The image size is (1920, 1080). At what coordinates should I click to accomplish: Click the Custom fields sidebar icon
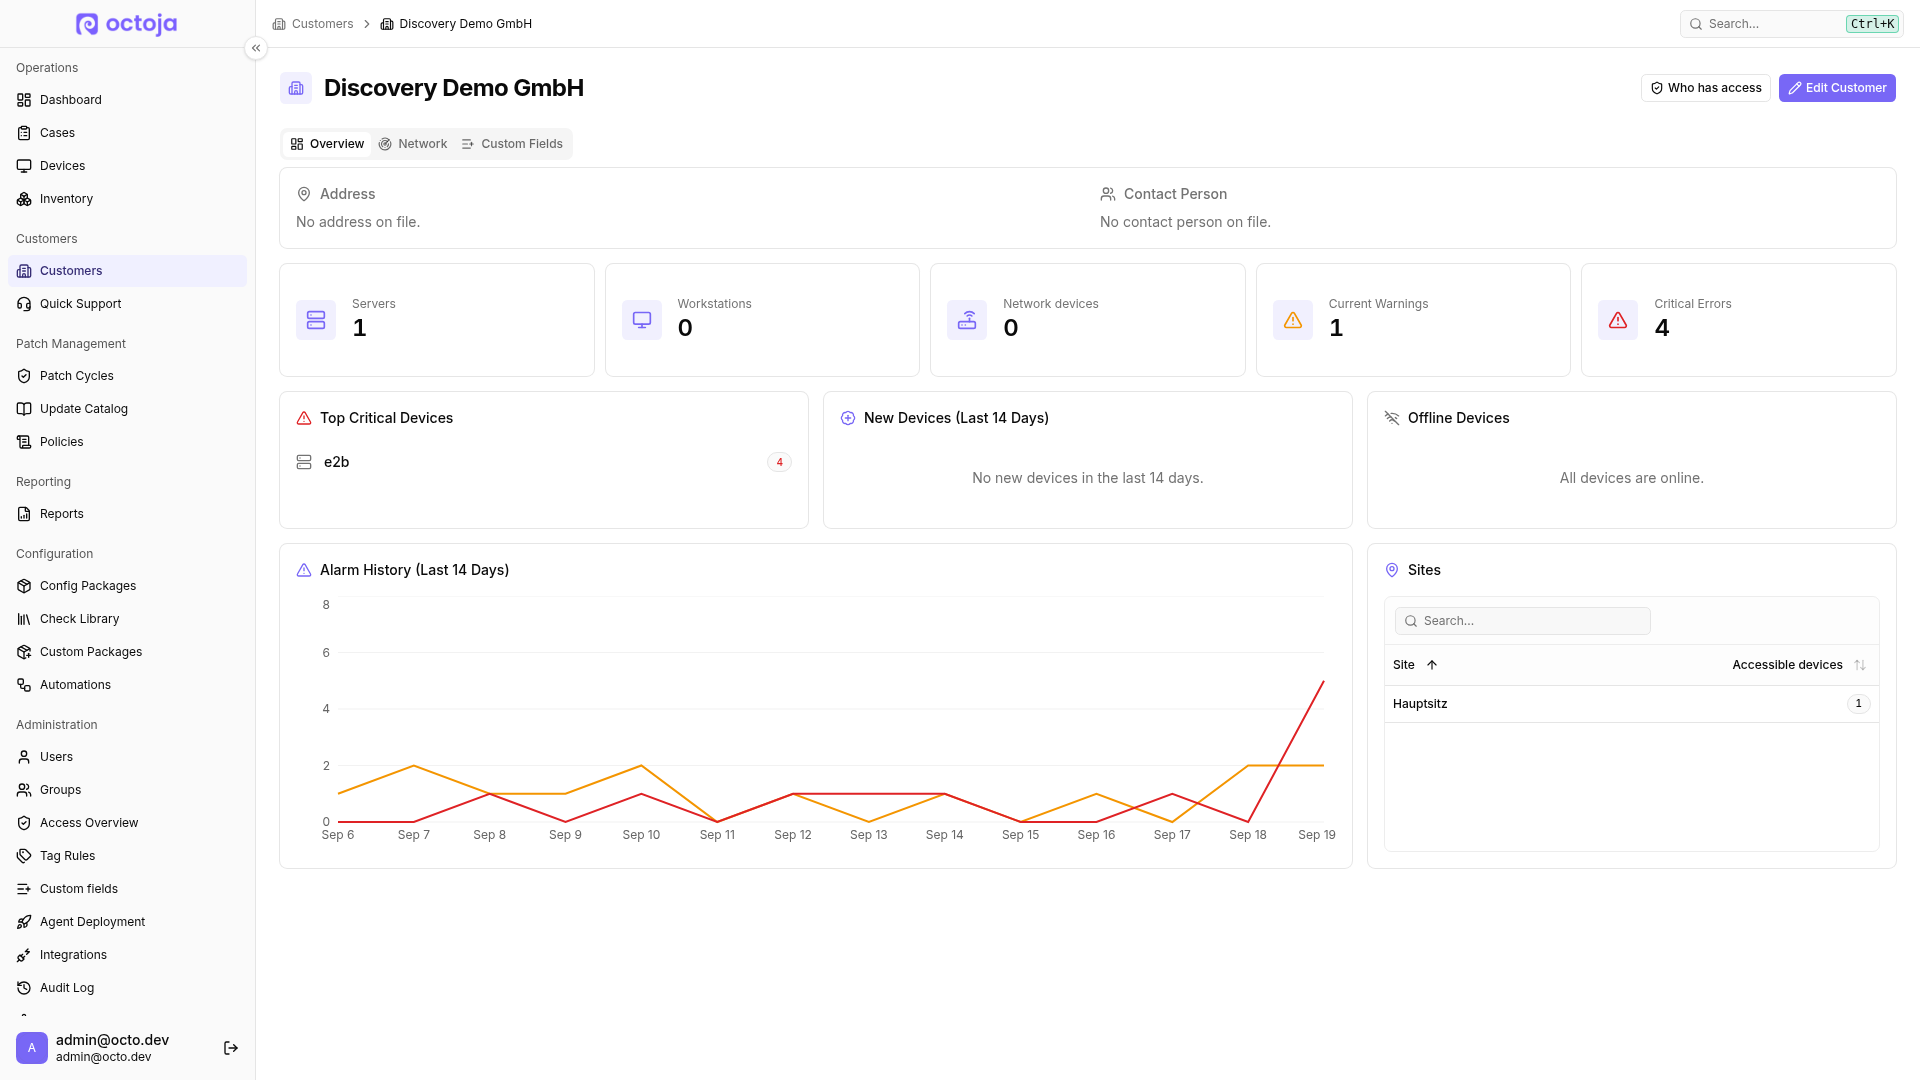click(x=24, y=889)
